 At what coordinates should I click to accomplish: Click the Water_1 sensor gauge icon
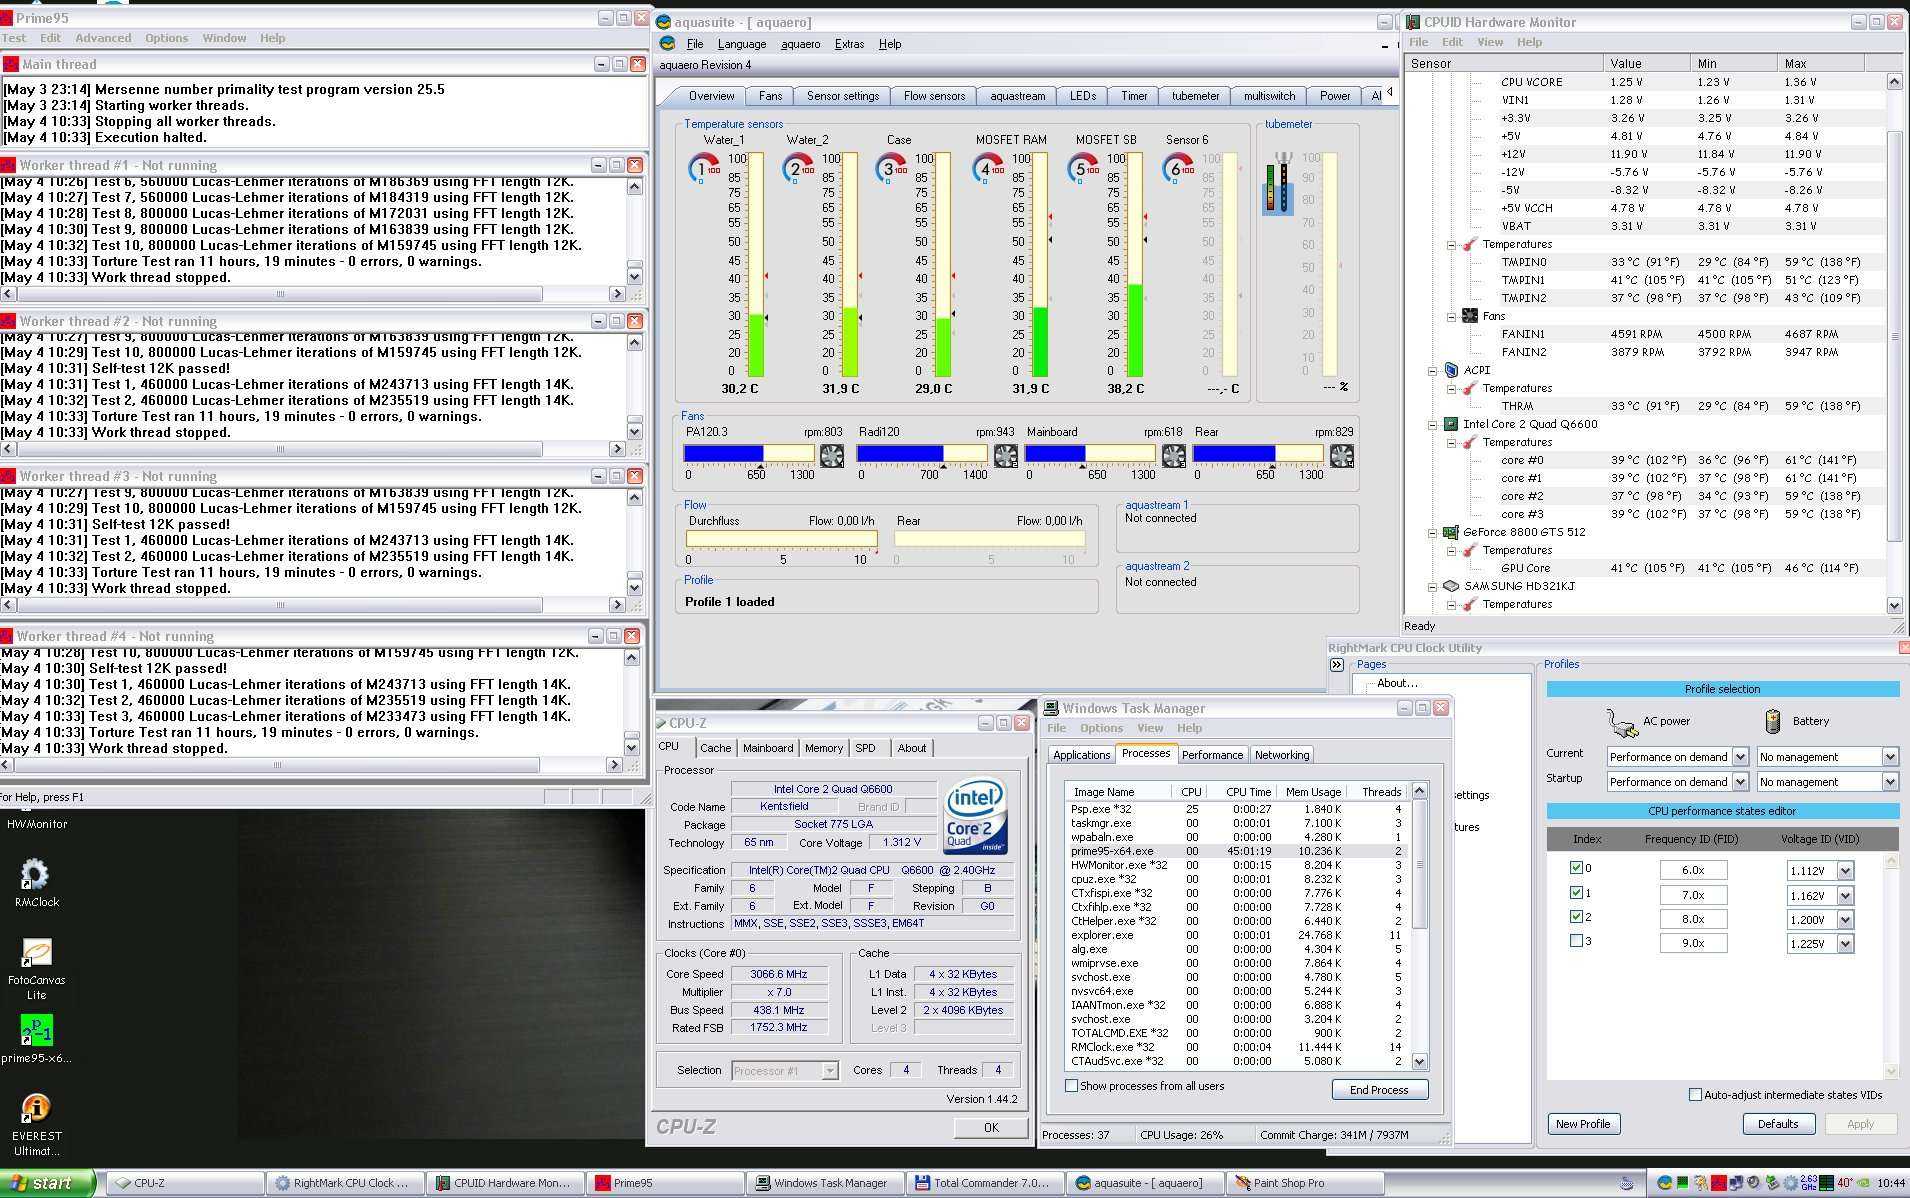point(704,168)
